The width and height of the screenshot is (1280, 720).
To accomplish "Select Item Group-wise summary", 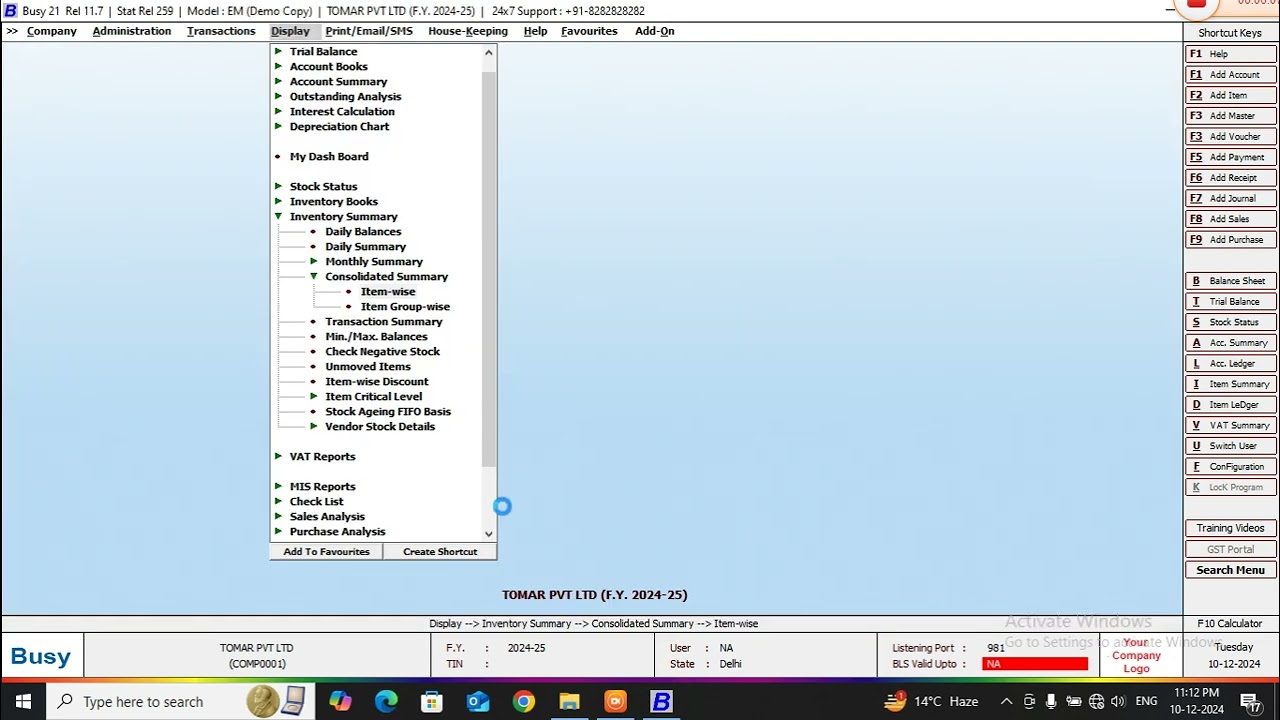I will coord(405,306).
